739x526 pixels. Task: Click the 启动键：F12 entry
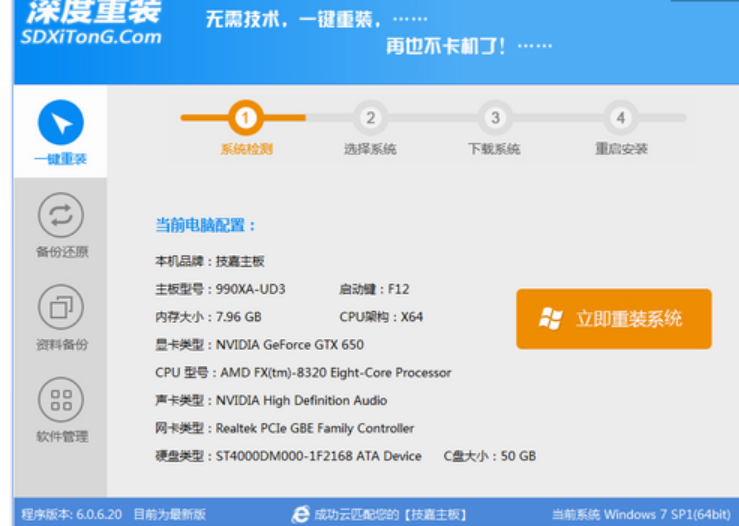coord(374,289)
